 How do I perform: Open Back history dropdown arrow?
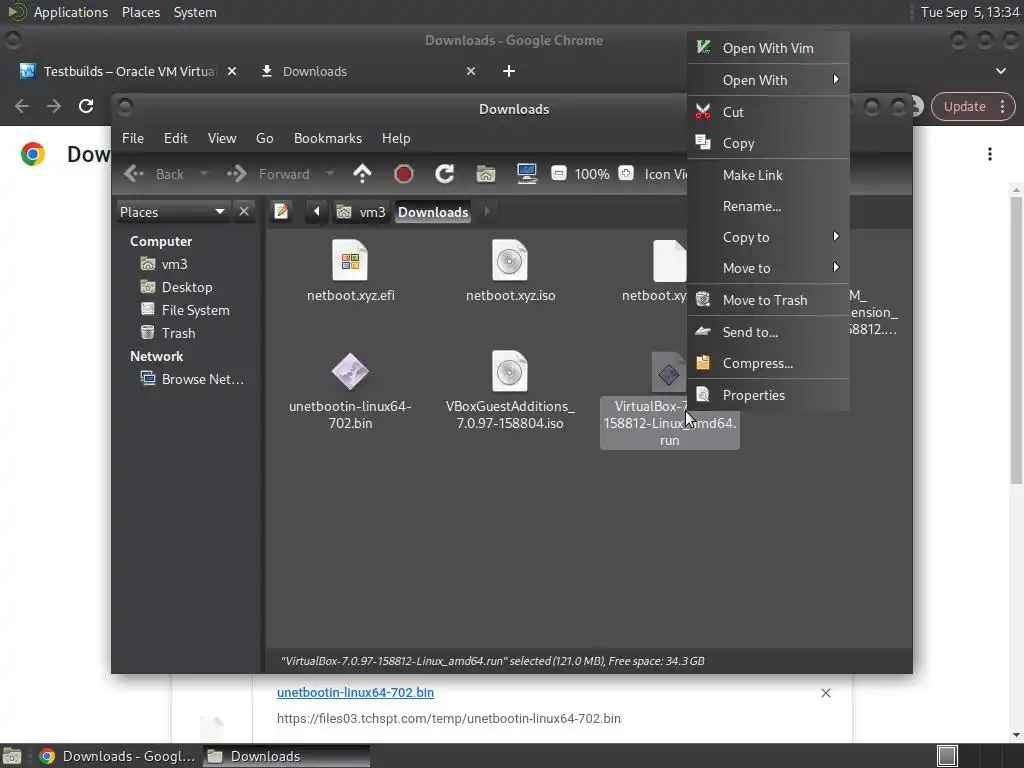click(204, 174)
